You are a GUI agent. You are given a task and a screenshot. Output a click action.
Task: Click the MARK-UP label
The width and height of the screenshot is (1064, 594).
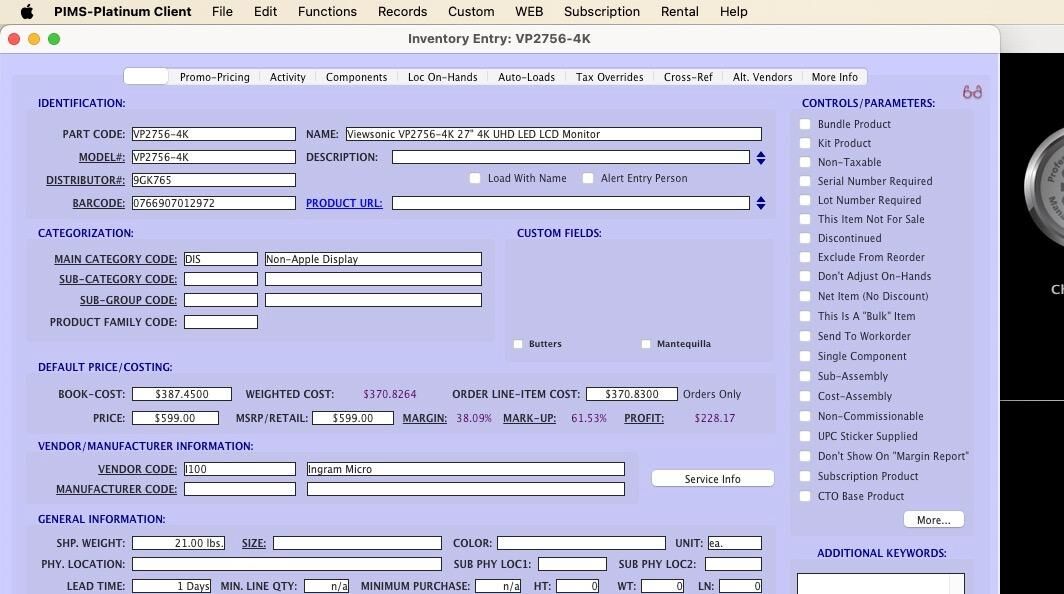coord(529,418)
